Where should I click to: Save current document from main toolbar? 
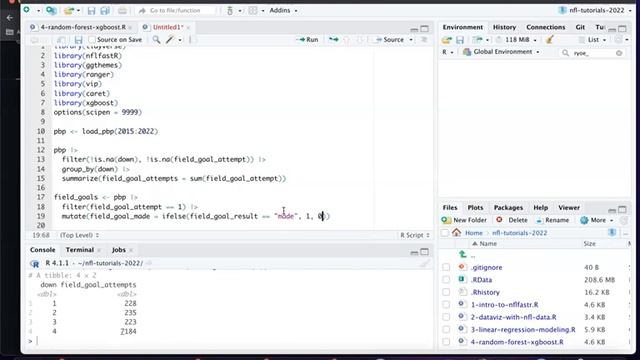(91, 11)
